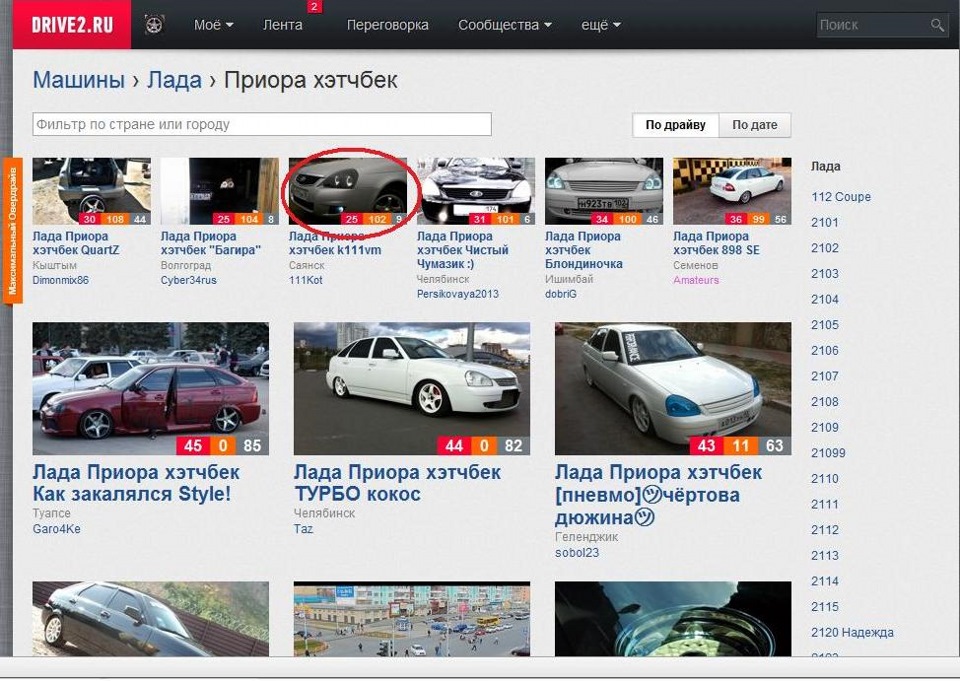Open Лада Приора хэтчбек Багира link

pos(211,243)
